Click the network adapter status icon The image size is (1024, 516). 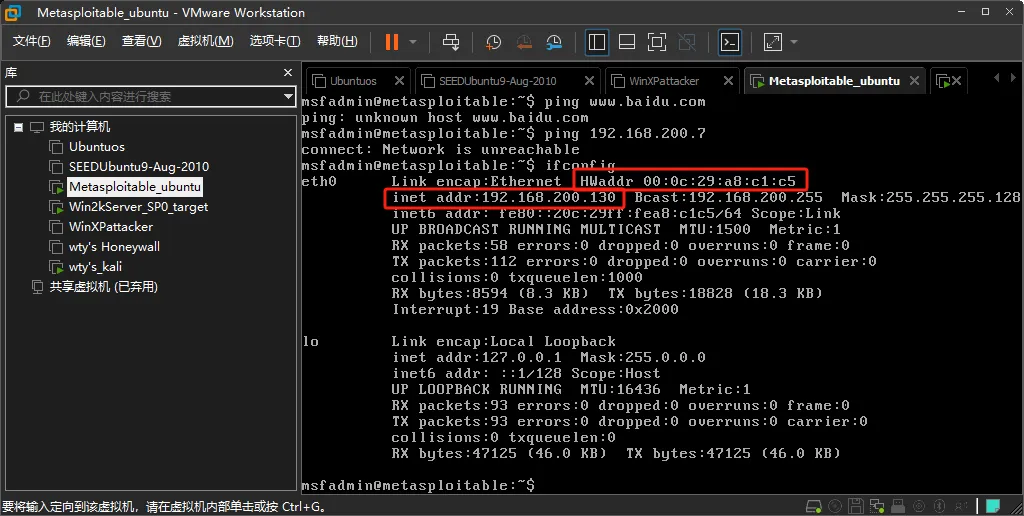click(877, 506)
